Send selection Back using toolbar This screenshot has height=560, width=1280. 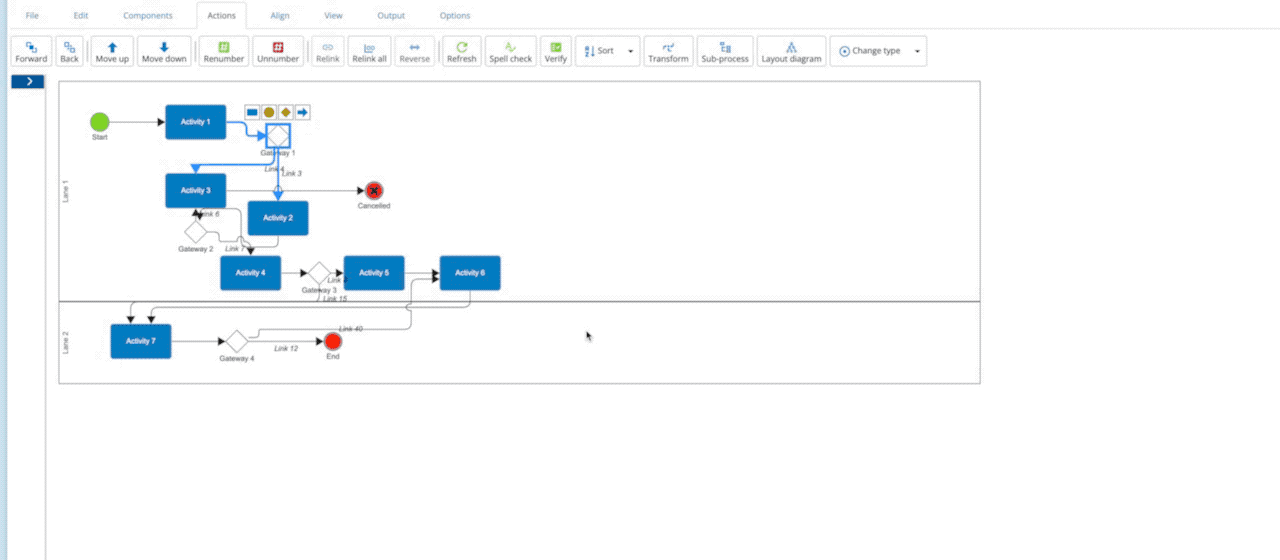(x=69, y=52)
